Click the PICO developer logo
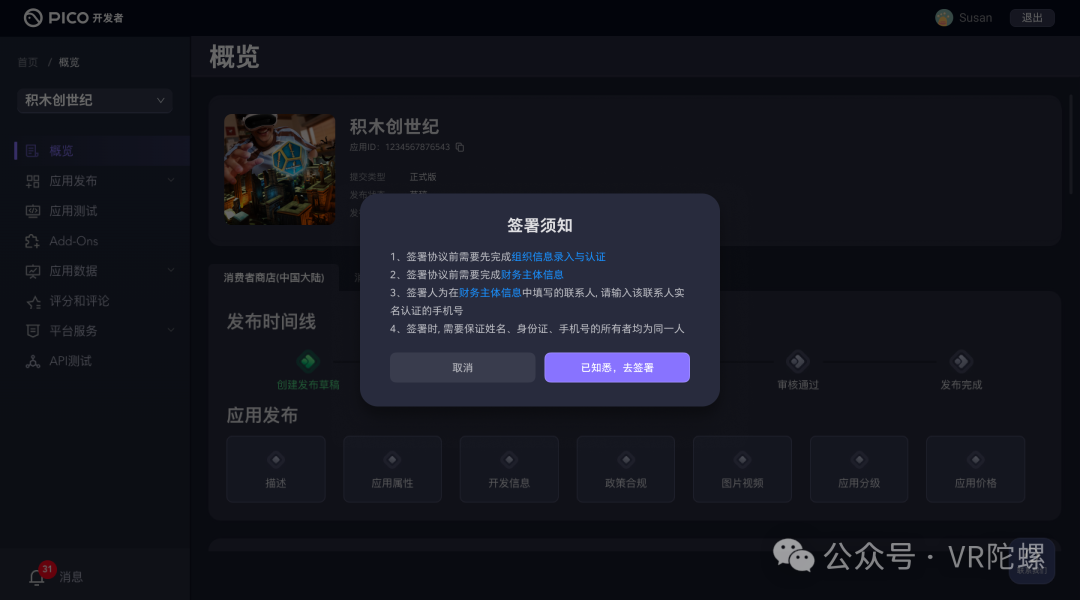The width and height of the screenshot is (1080, 600). [73, 18]
